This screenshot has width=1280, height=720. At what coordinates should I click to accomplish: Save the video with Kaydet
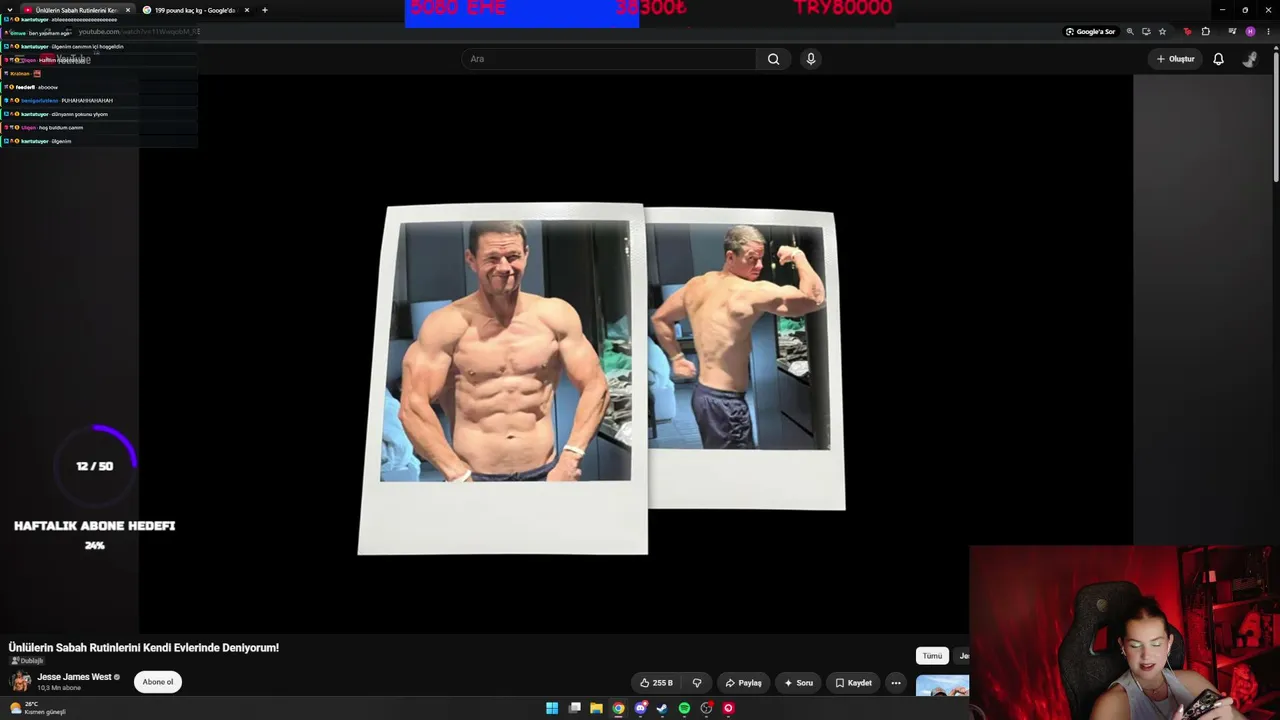(x=853, y=683)
